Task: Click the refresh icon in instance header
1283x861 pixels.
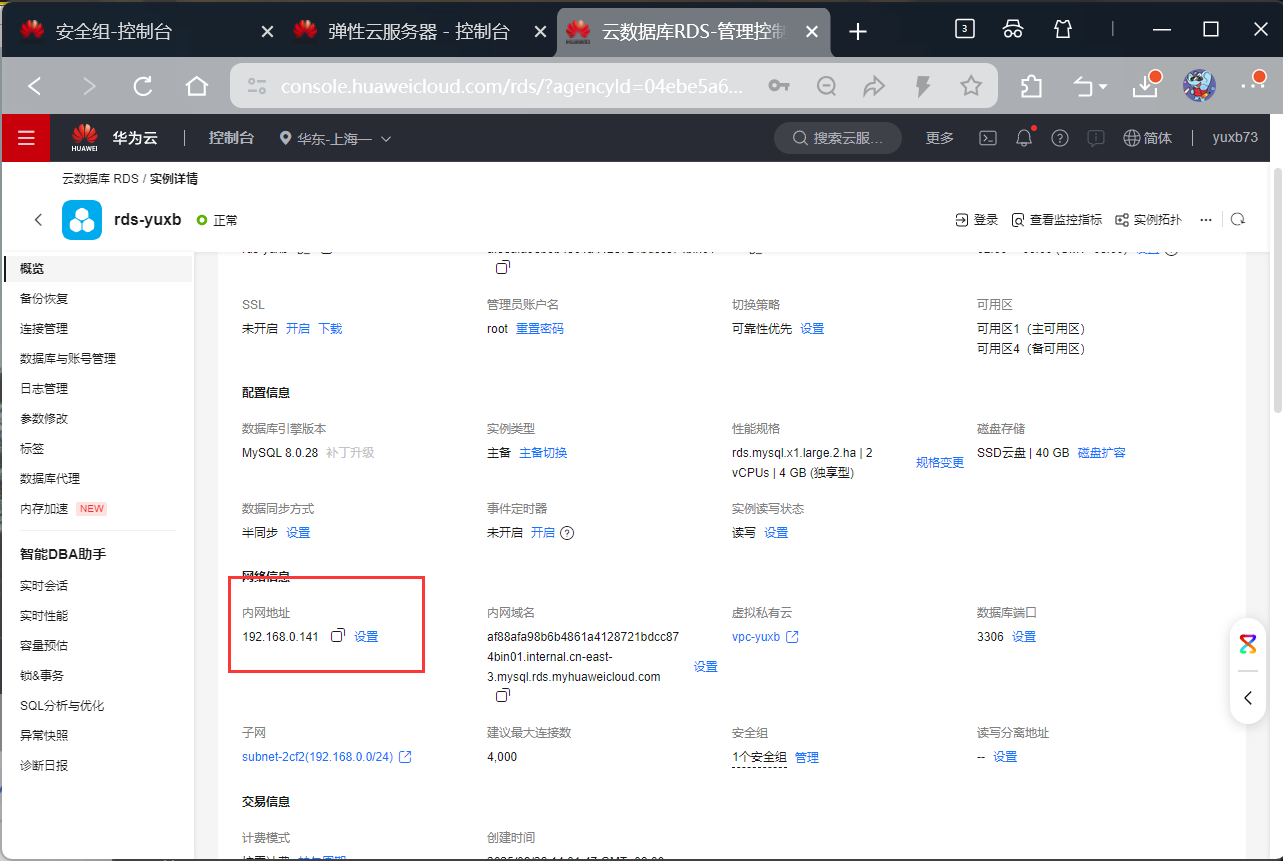Action: [1238, 220]
